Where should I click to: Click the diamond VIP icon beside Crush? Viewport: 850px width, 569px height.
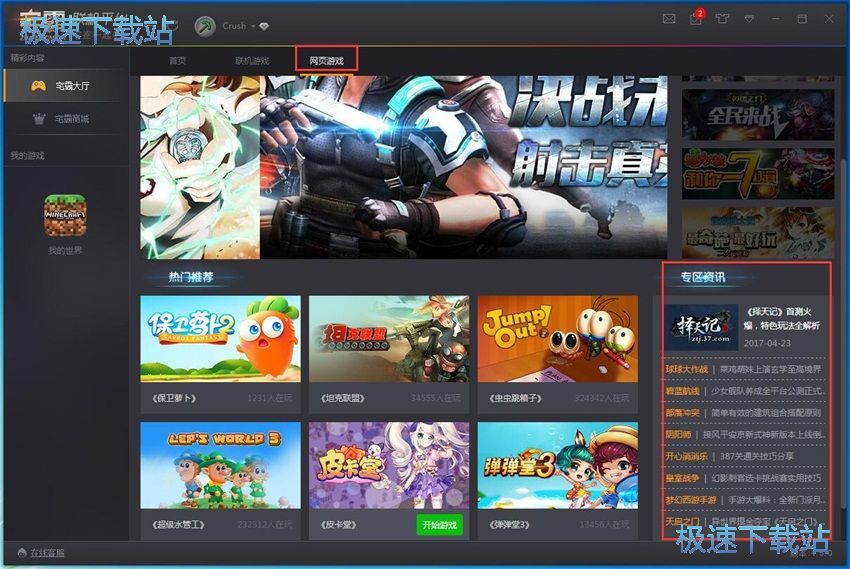click(x=264, y=26)
